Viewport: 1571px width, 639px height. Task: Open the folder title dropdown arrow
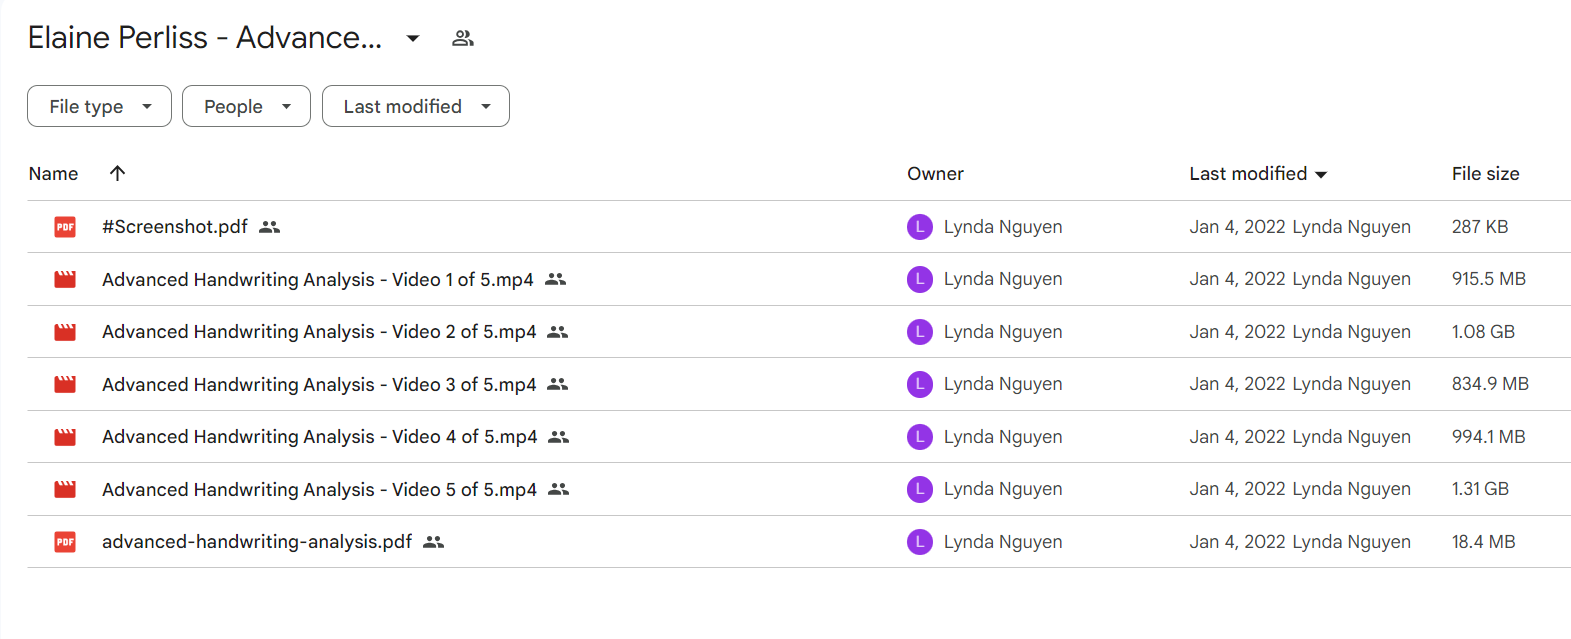413,39
